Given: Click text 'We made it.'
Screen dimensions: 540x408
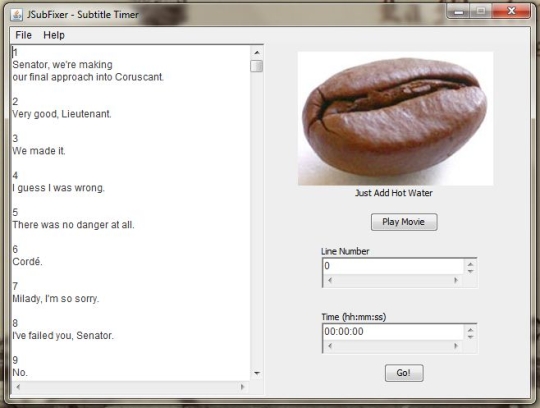Looking at the screenshot, I should pyautogui.click(x=39, y=151).
